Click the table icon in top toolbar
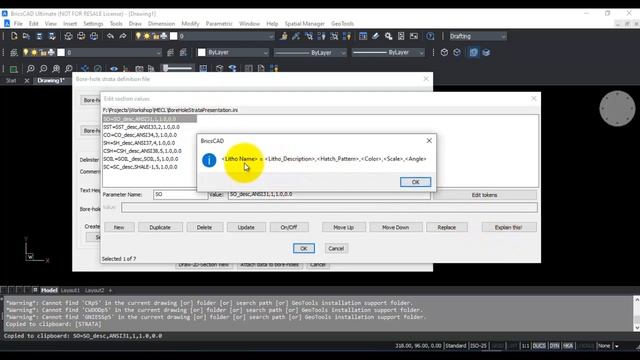This screenshot has width=640, height=360. [x=363, y=36]
